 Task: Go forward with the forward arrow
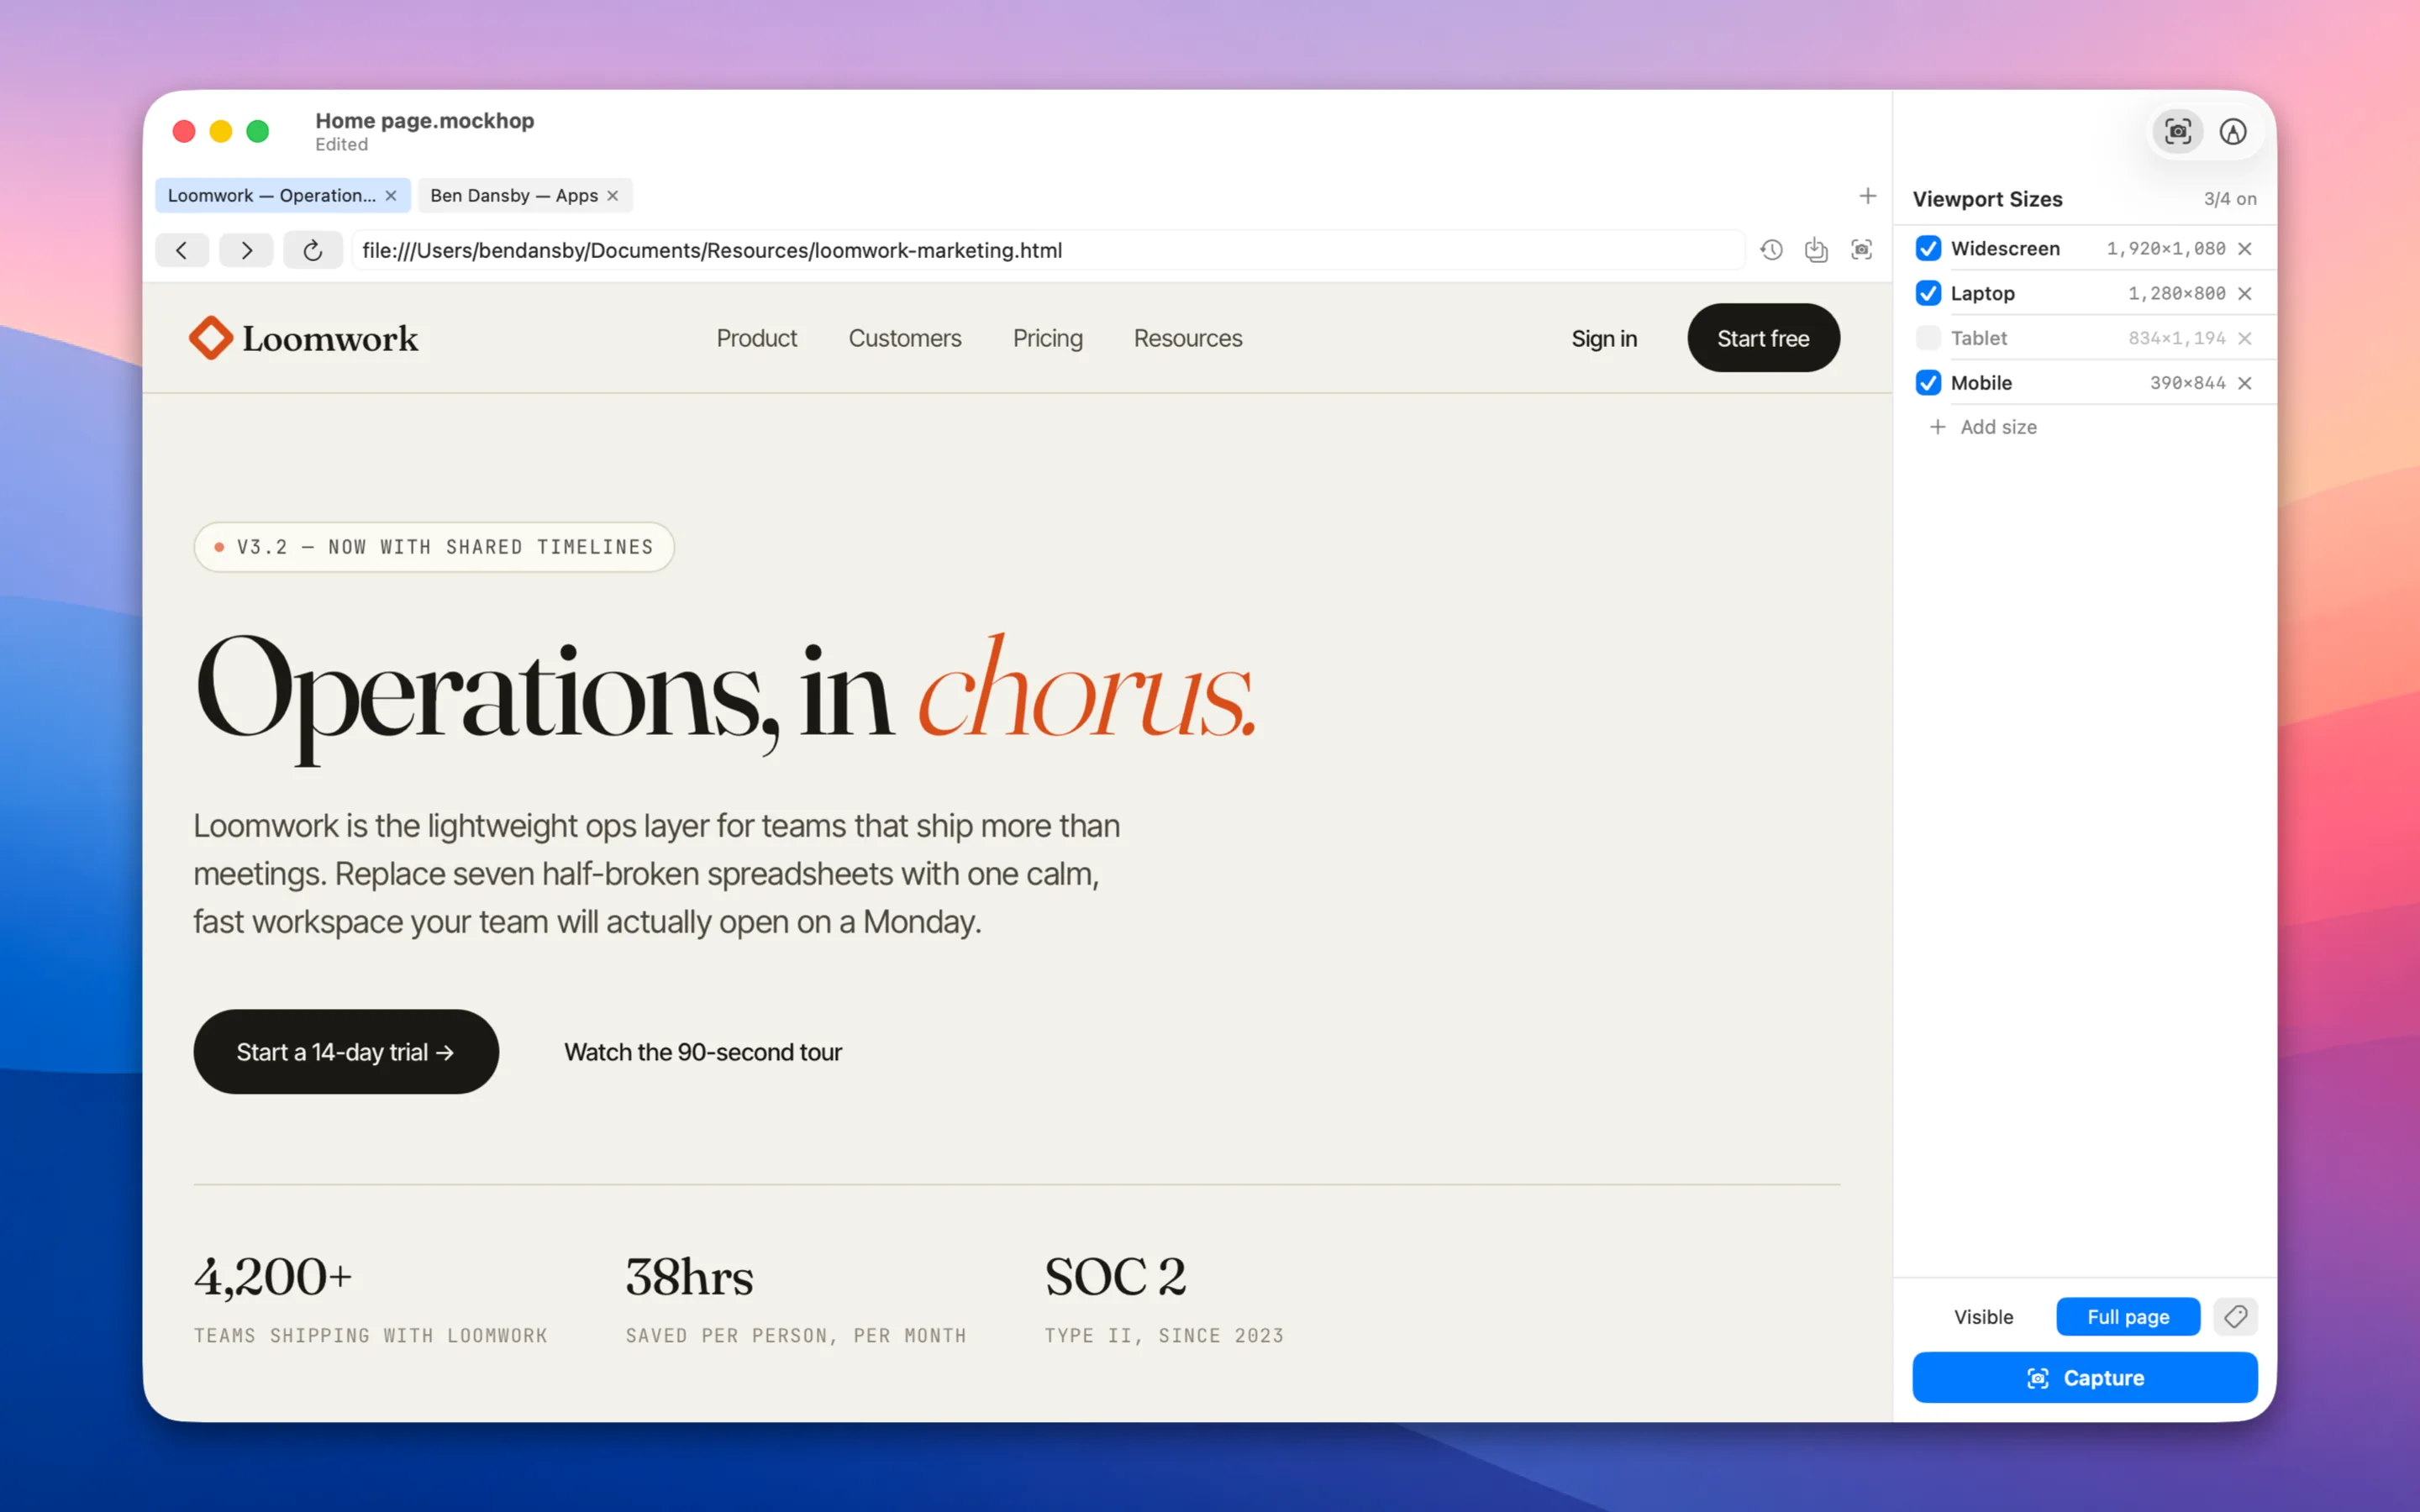[x=246, y=250]
